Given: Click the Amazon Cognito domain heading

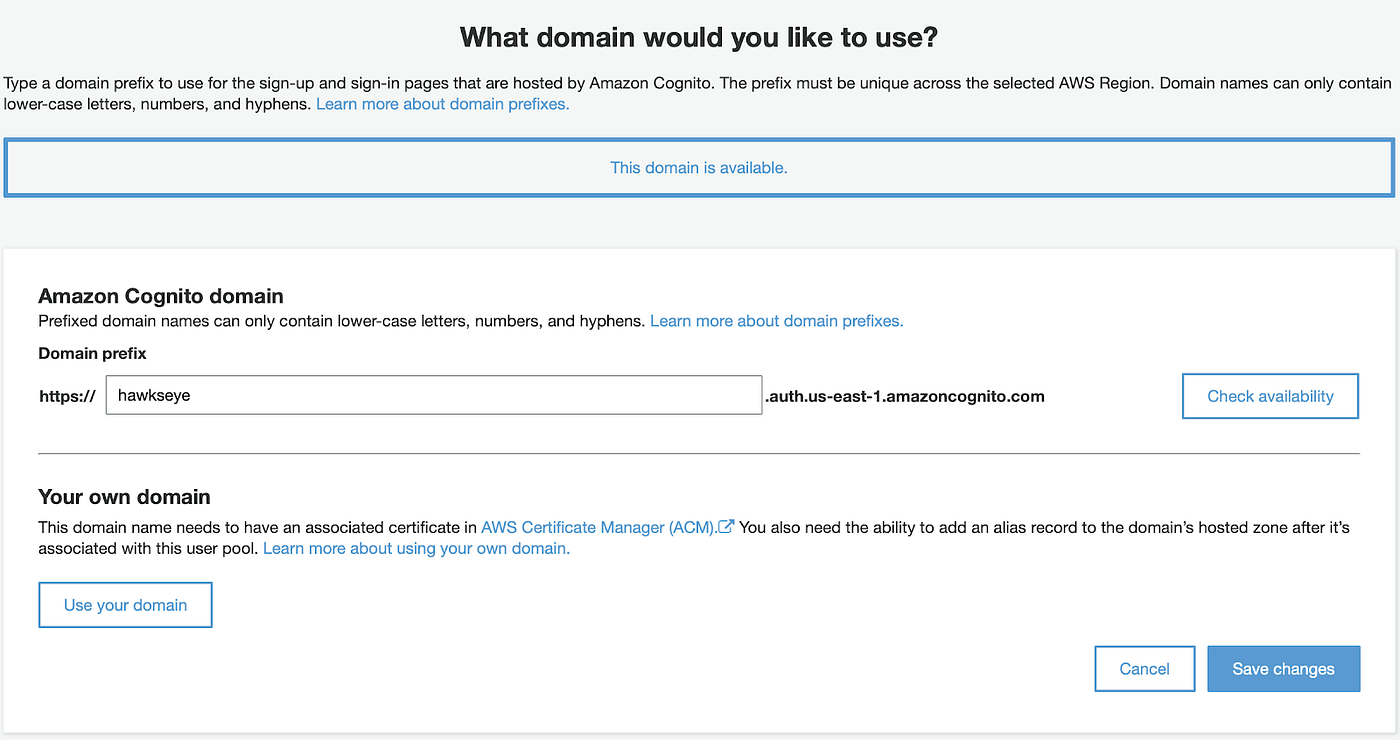Looking at the screenshot, I should [x=160, y=296].
